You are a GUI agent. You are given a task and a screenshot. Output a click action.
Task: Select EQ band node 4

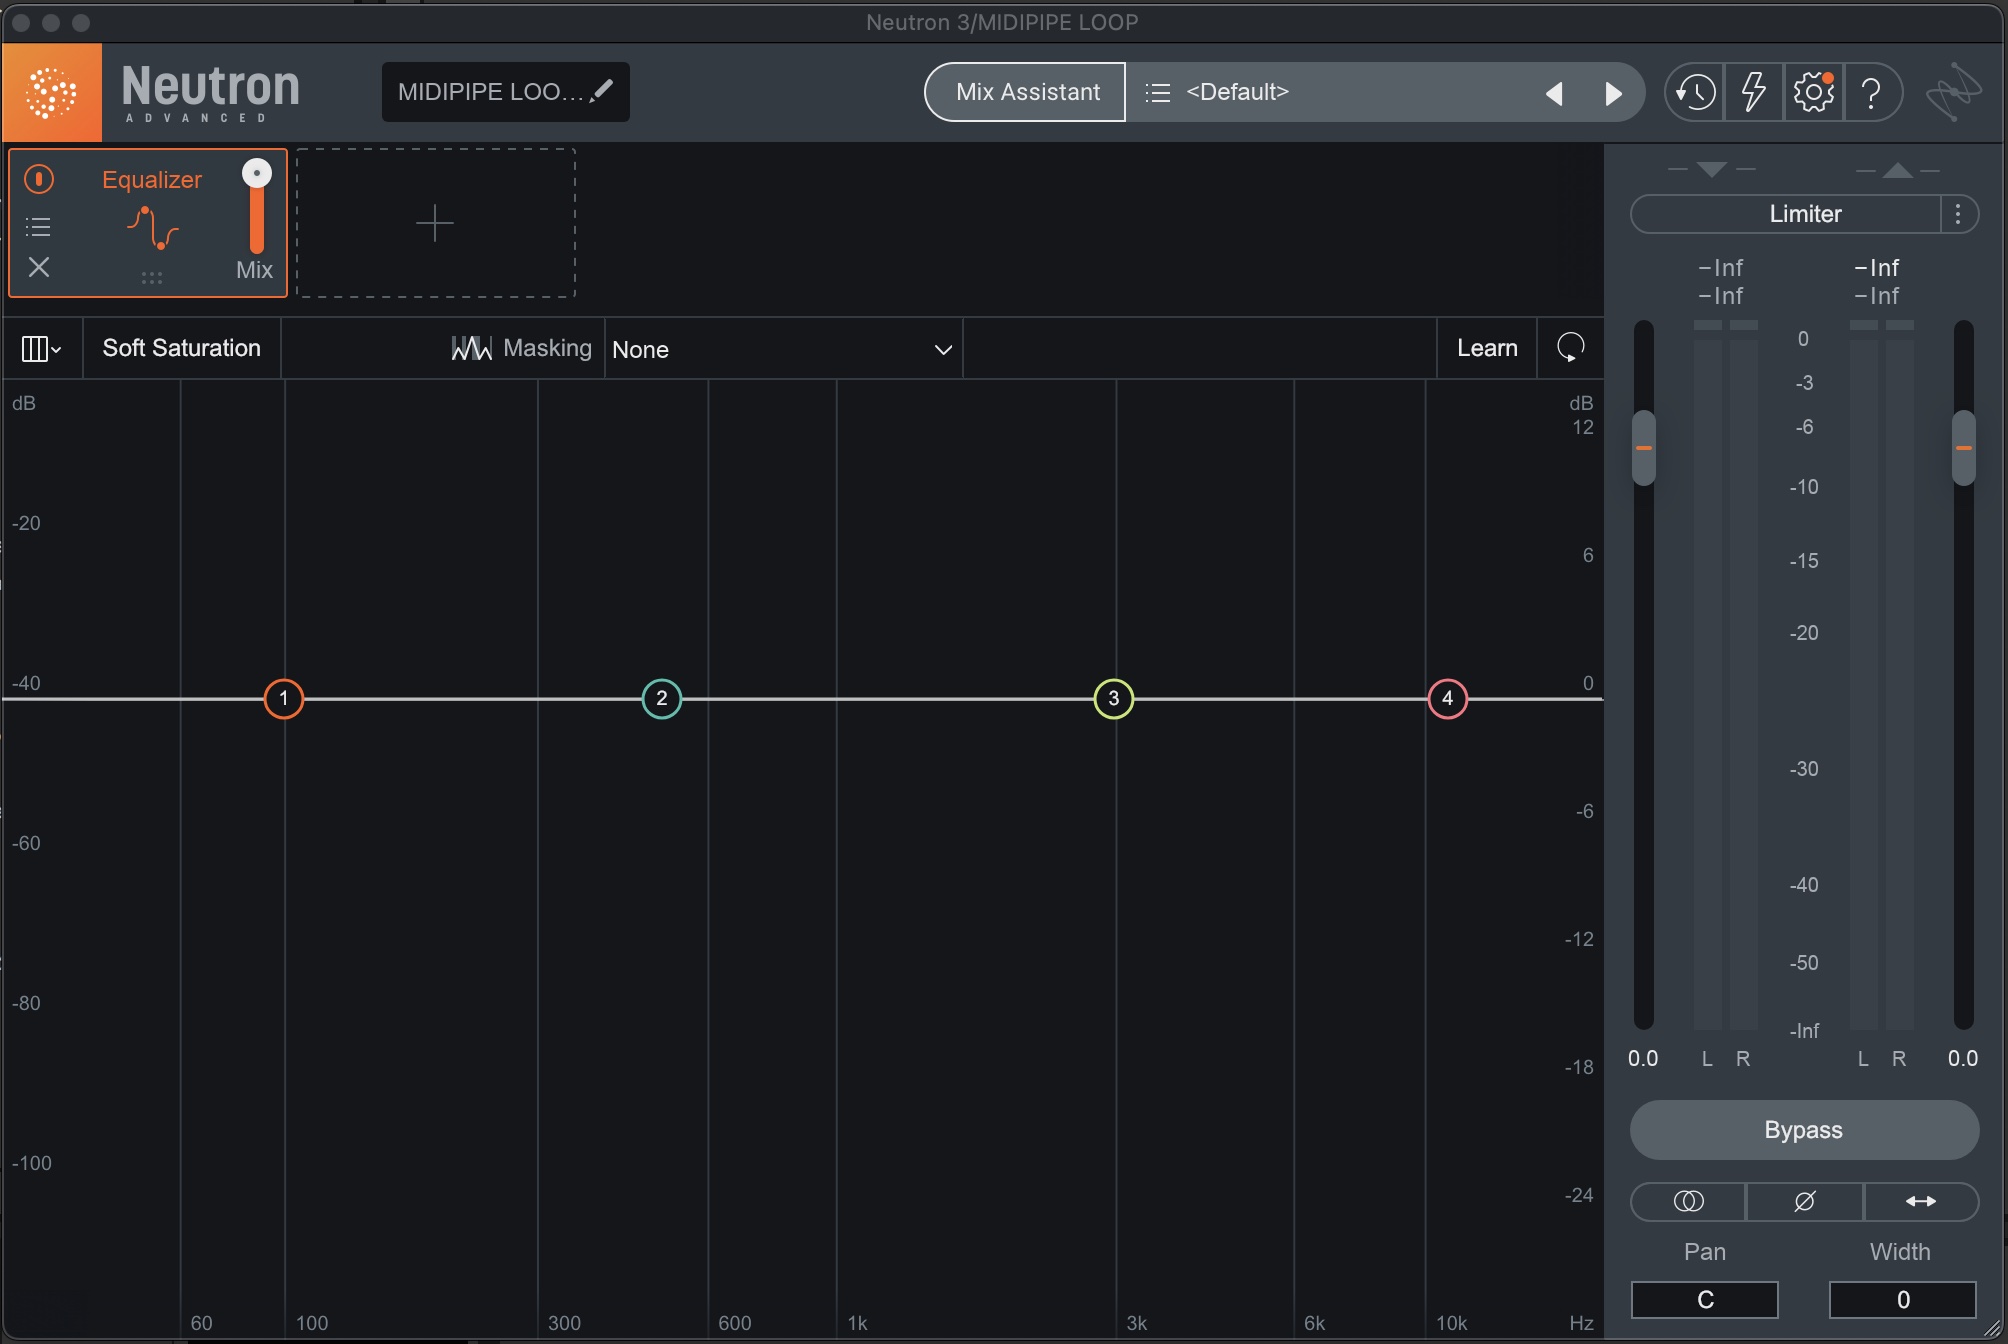[x=1447, y=698]
